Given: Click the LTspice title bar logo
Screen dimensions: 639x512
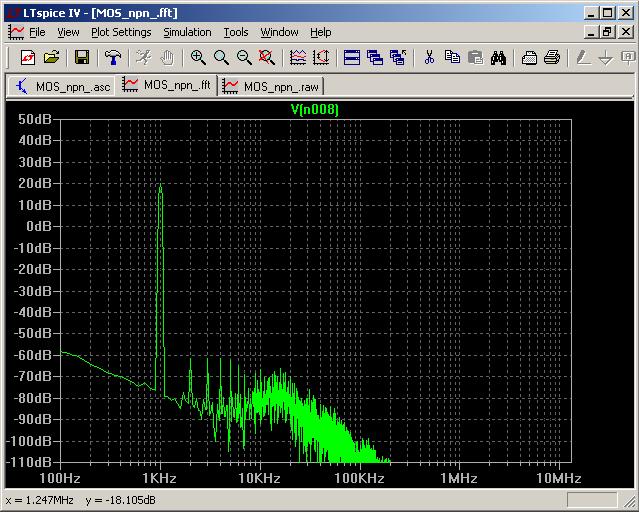Looking at the screenshot, I should pyautogui.click(x=14, y=13).
